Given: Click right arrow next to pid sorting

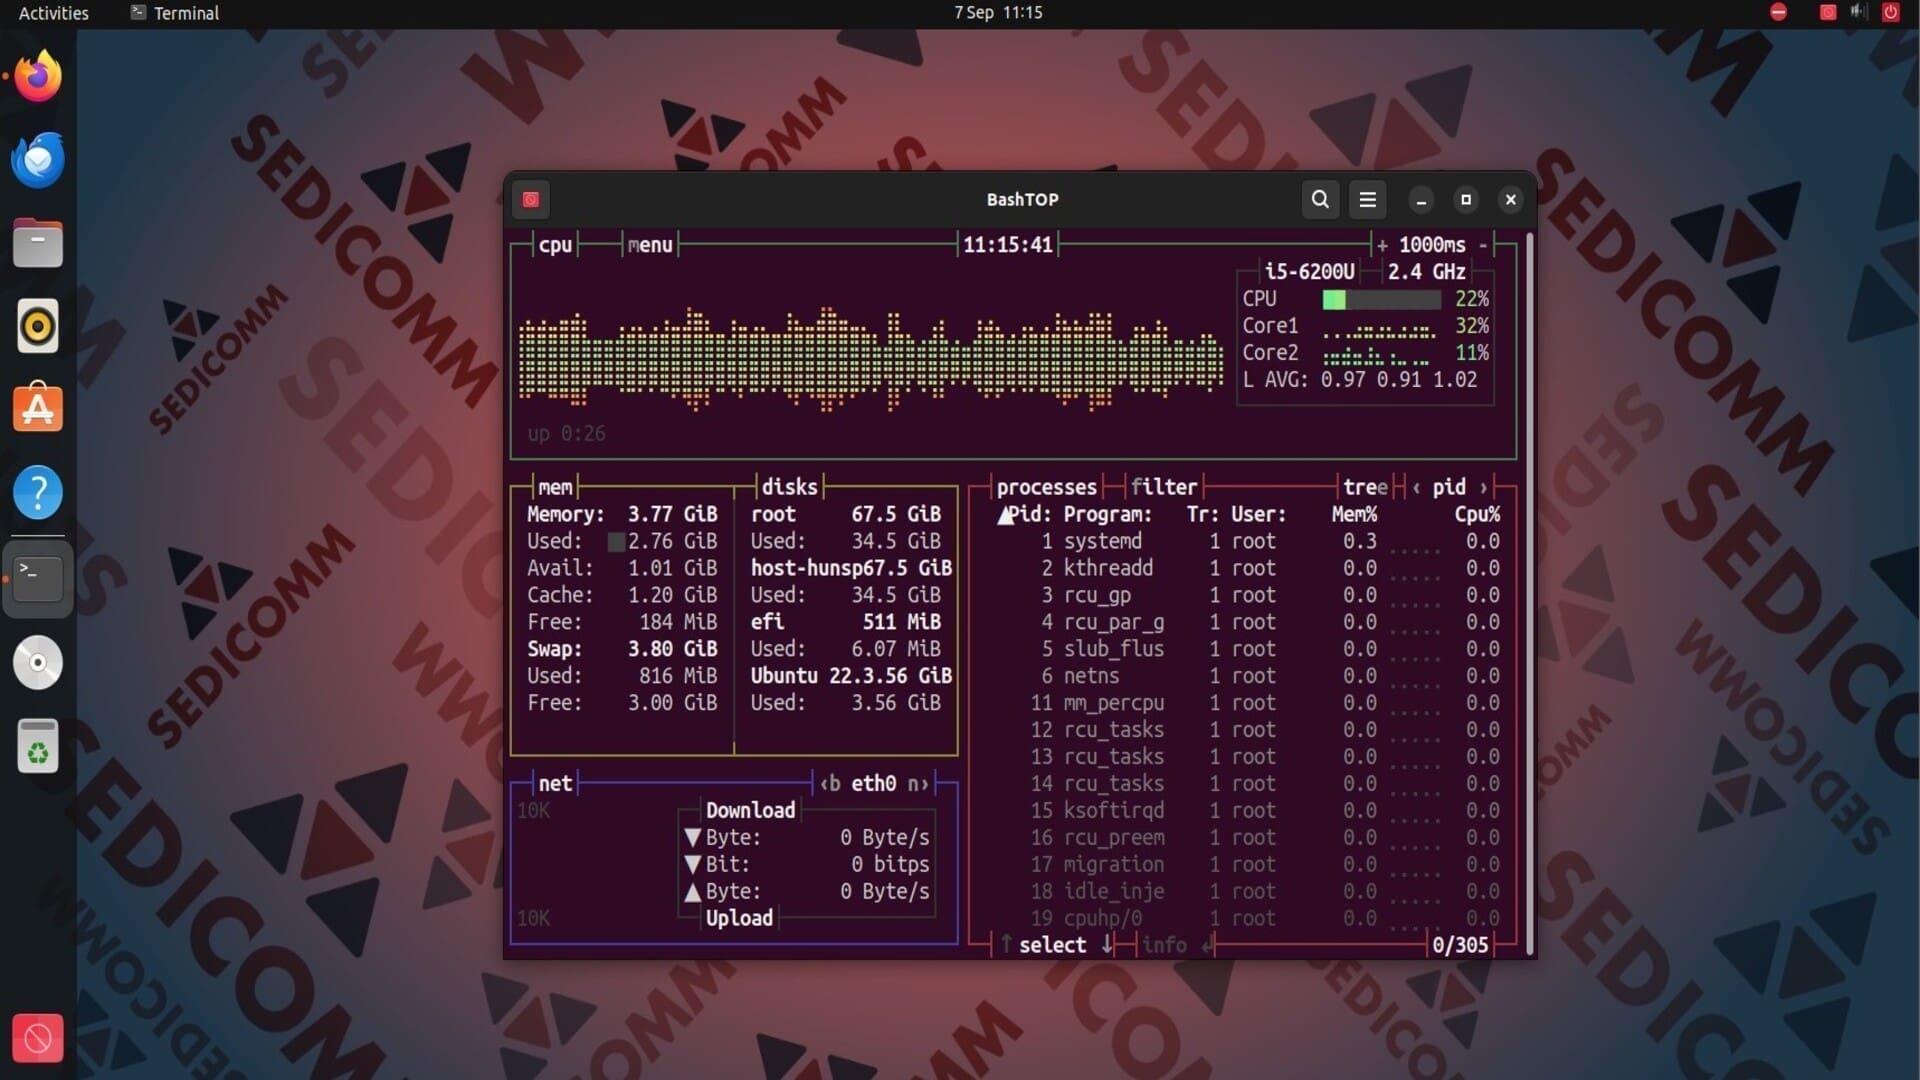Looking at the screenshot, I should (x=1483, y=487).
